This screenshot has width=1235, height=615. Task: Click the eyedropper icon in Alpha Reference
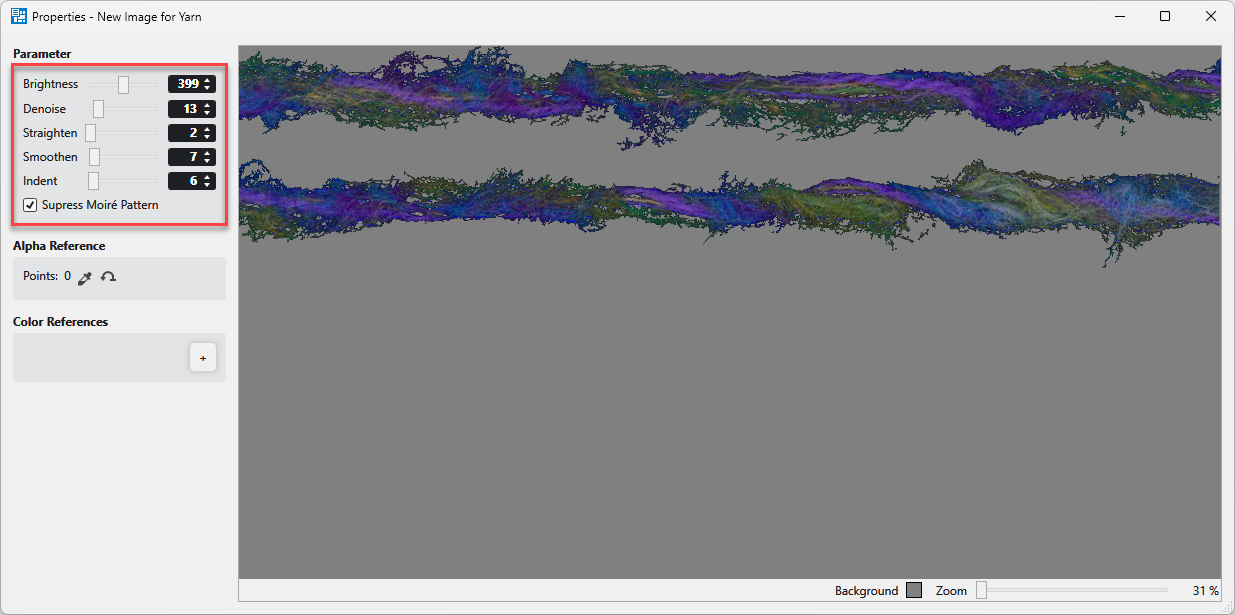tap(85, 277)
